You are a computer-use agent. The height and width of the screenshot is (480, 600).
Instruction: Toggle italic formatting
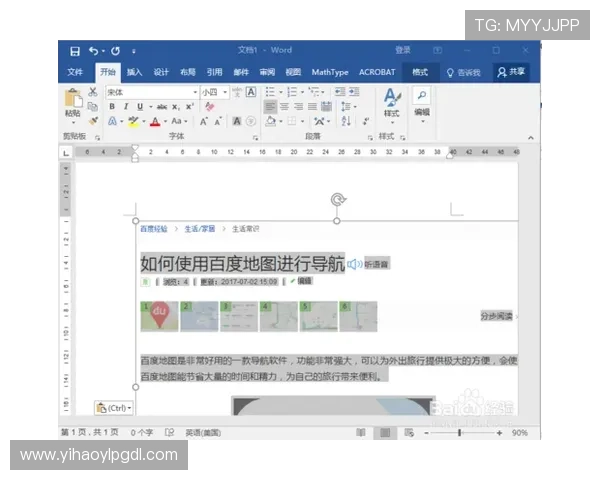pos(126,106)
